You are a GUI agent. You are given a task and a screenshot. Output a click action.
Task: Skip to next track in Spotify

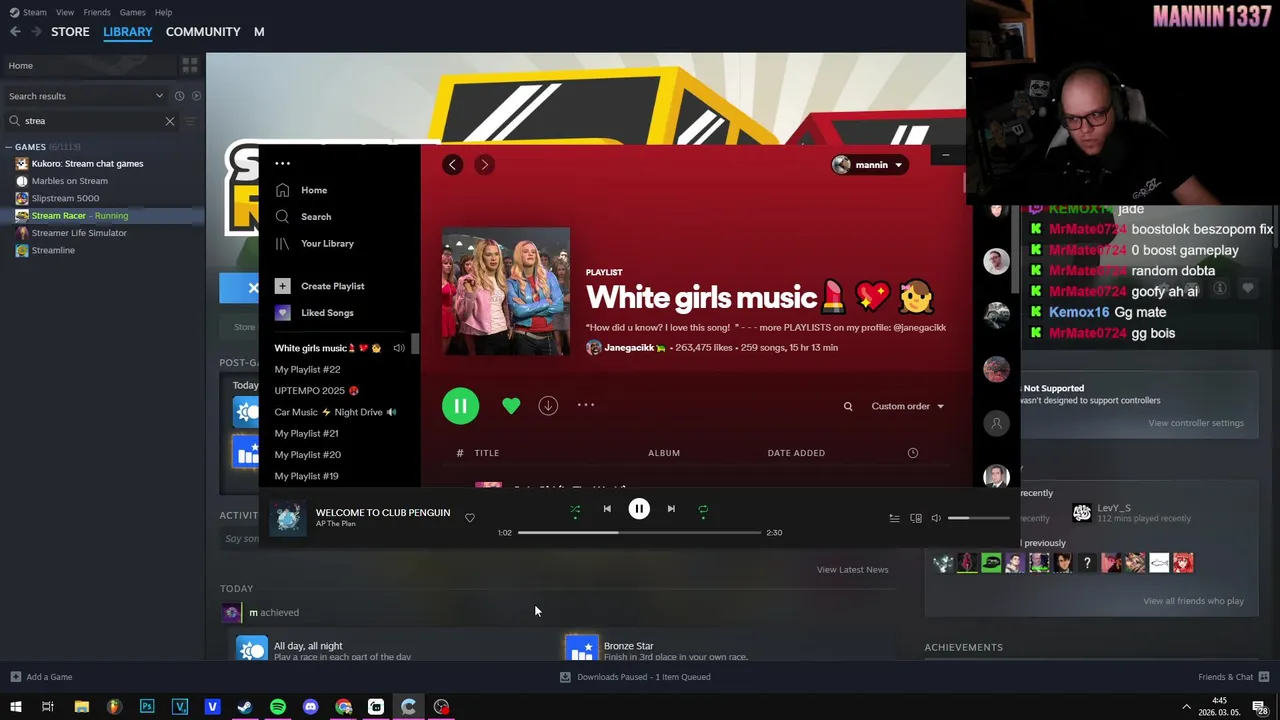pyautogui.click(x=671, y=509)
